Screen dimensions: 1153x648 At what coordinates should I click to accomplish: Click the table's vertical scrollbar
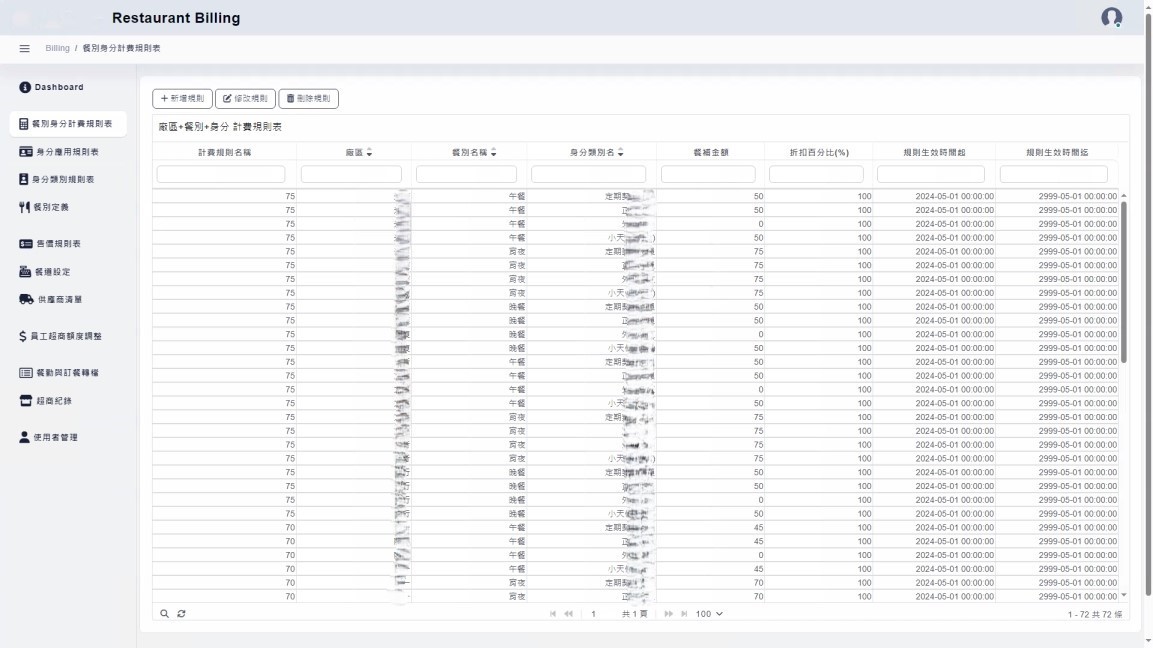(1123, 282)
